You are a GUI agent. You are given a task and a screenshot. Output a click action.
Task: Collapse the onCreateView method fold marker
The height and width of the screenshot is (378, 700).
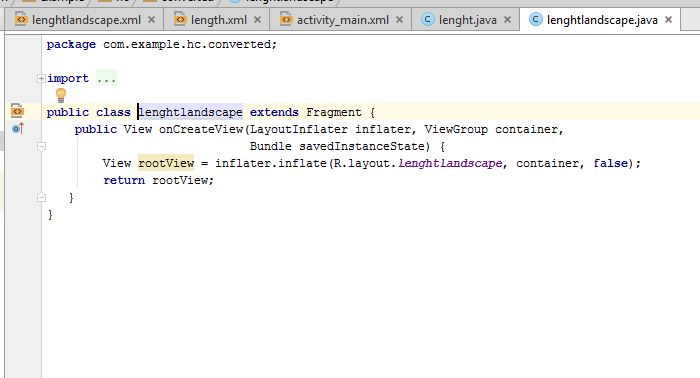pos(41,146)
